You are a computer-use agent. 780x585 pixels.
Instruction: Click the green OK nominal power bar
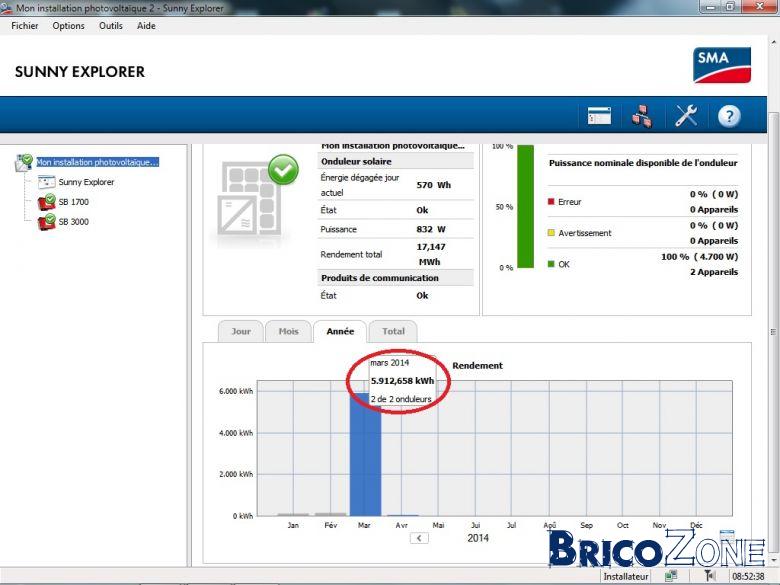pos(525,206)
